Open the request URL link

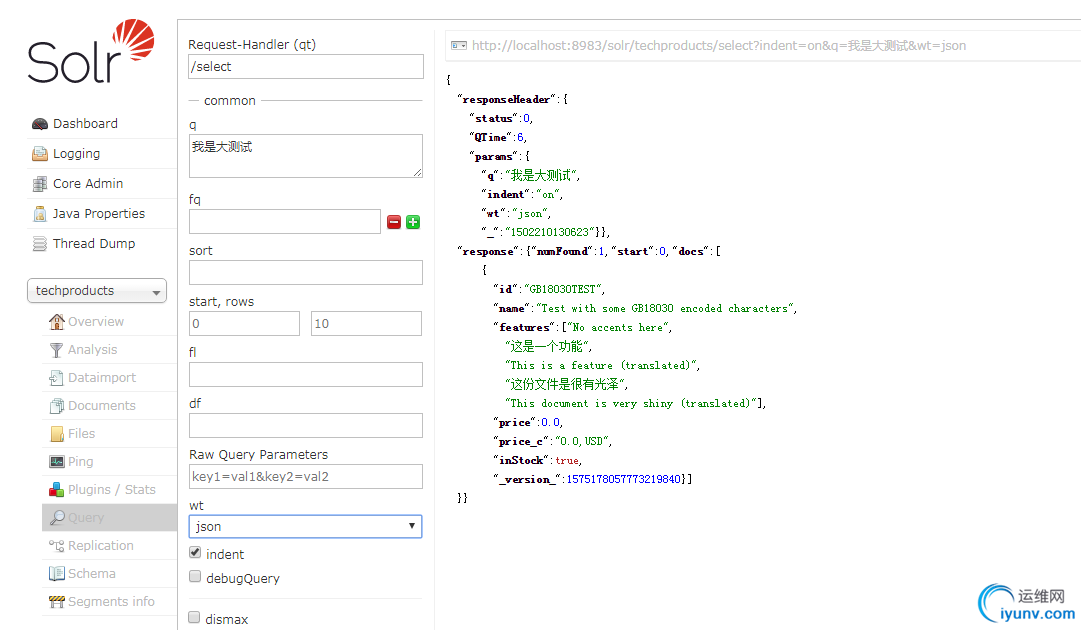pyautogui.click(x=719, y=45)
